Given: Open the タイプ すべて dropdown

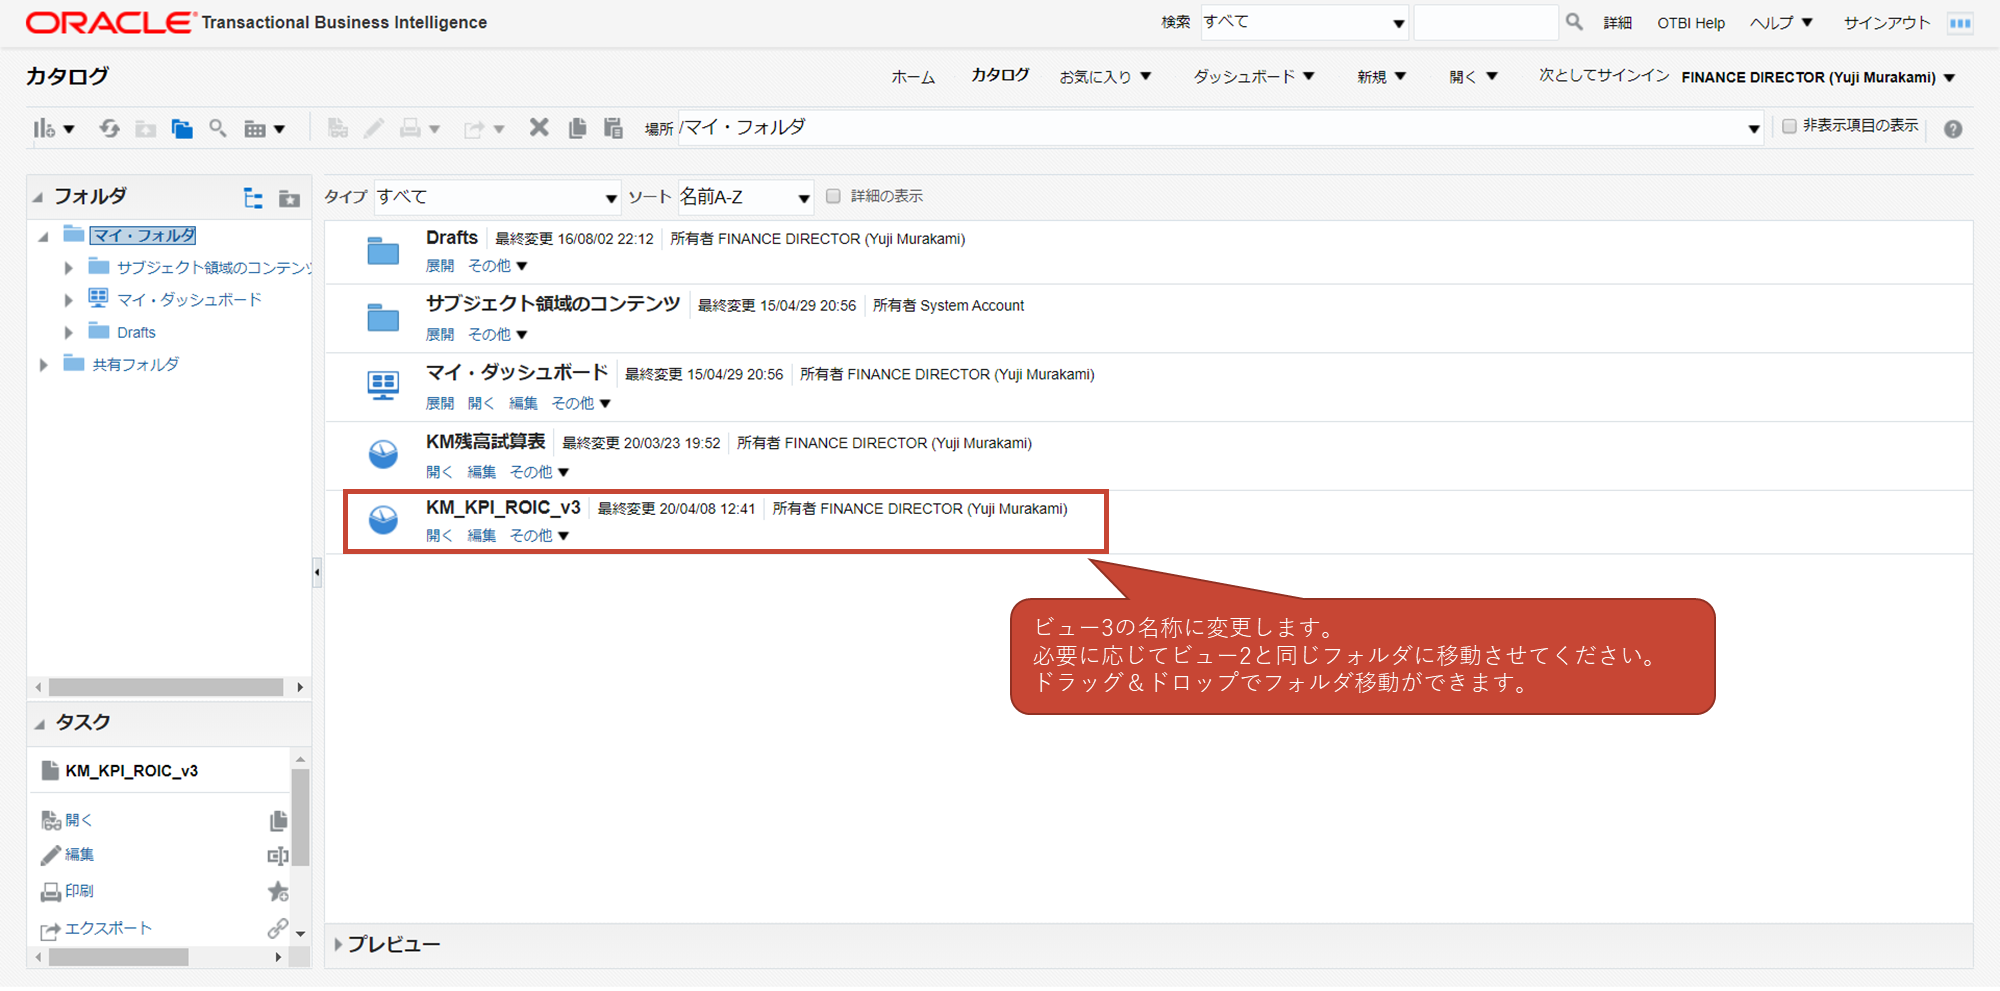Looking at the screenshot, I should (x=497, y=197).
